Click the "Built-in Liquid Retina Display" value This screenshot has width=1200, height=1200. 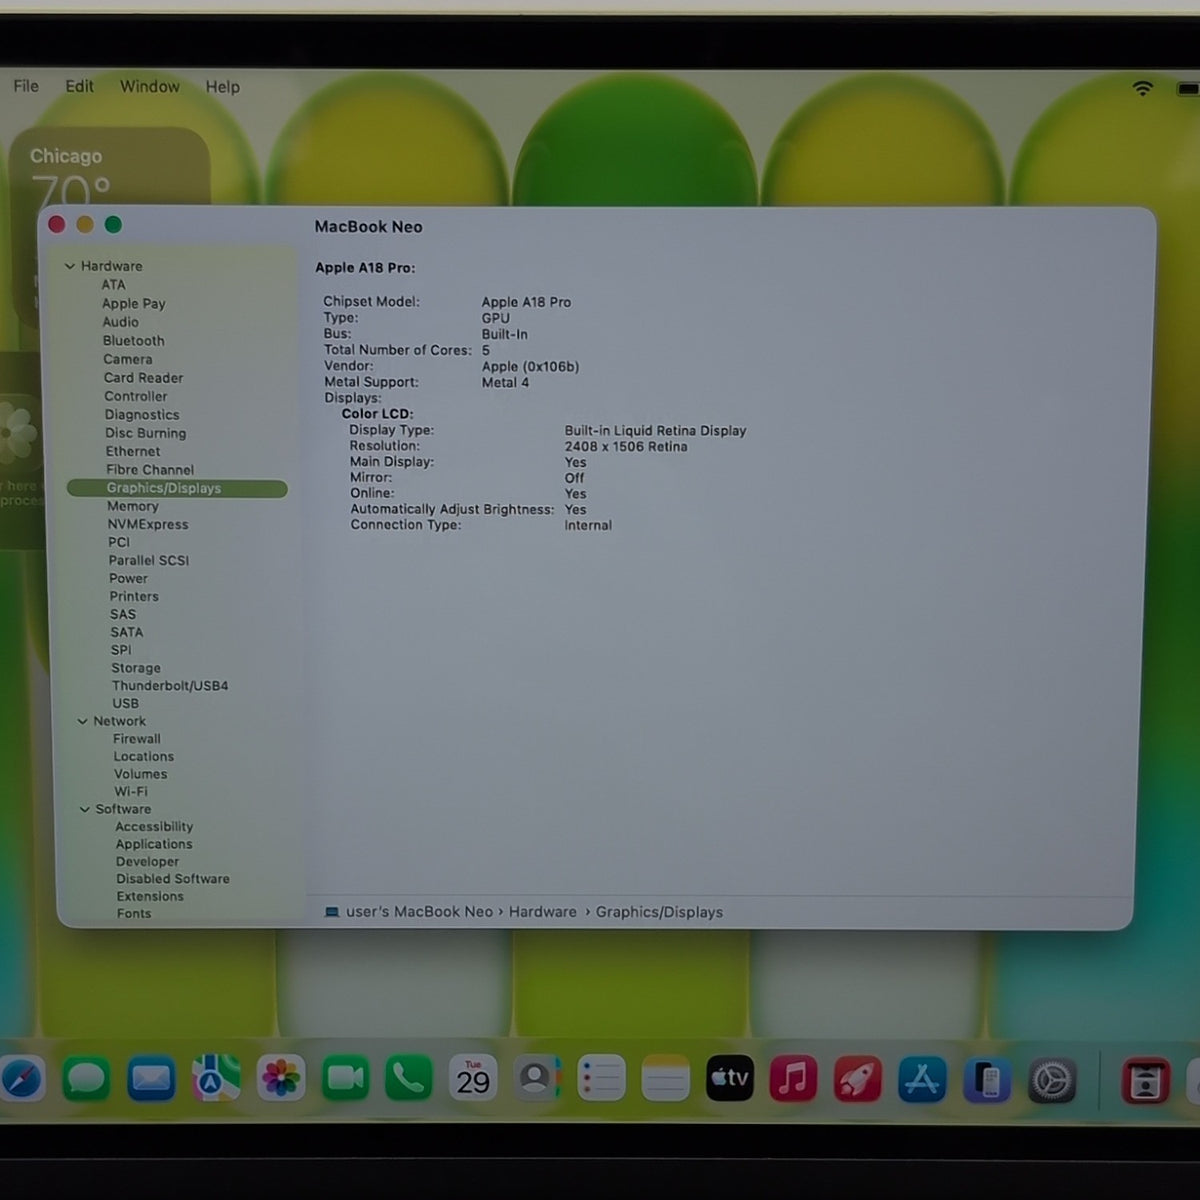click(655, 431)
